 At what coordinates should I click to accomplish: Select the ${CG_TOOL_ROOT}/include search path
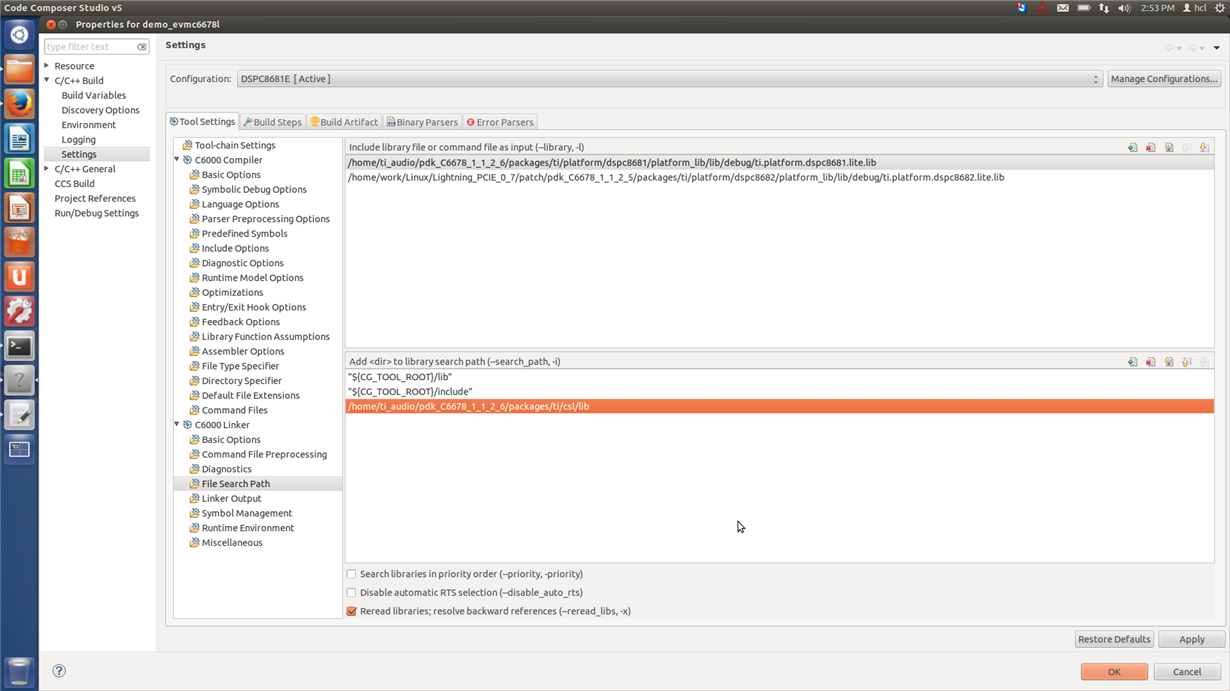pyautogui.click(x=779, y=392)
